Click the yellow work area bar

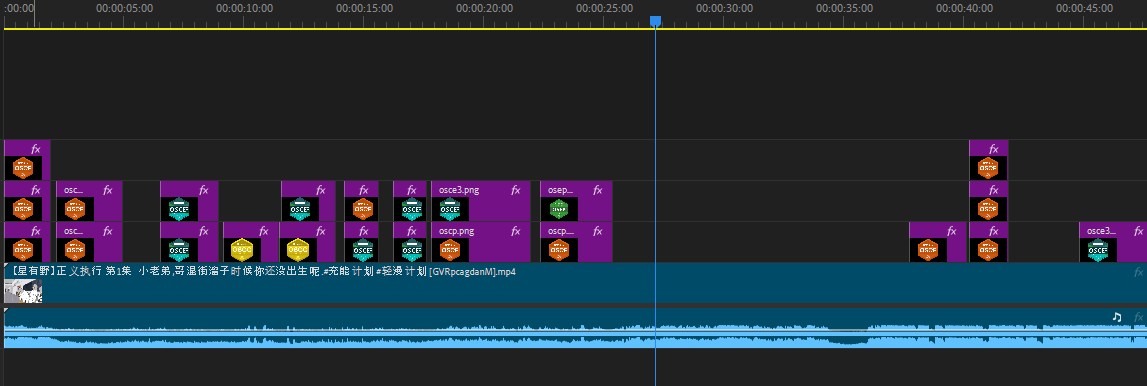click(x=575, y=29)
